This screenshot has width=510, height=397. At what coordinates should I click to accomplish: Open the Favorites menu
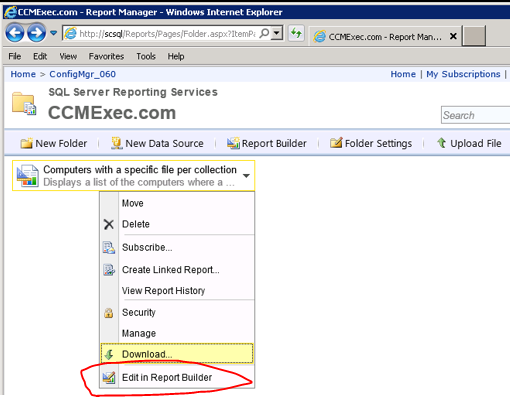106,56
